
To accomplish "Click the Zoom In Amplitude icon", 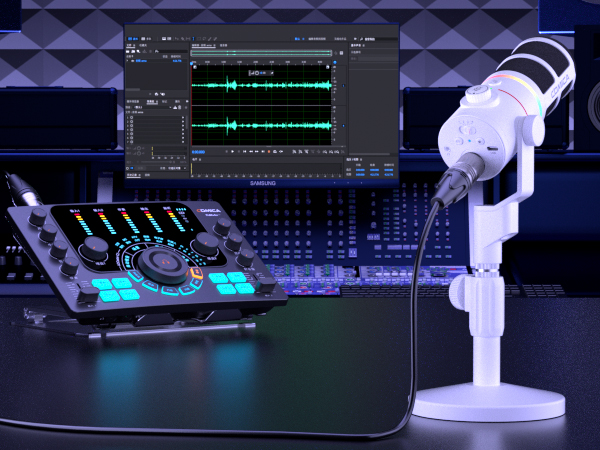I will pos(294,152).
